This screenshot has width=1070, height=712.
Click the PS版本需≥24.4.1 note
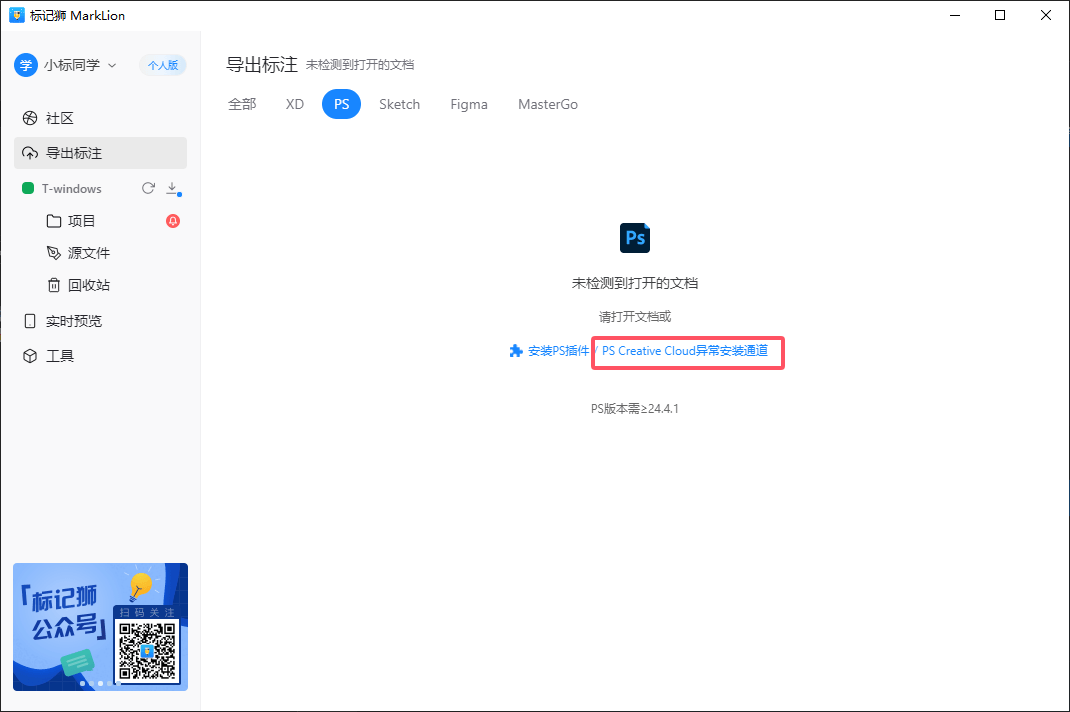pyautogui.click(x=635, y=409)
